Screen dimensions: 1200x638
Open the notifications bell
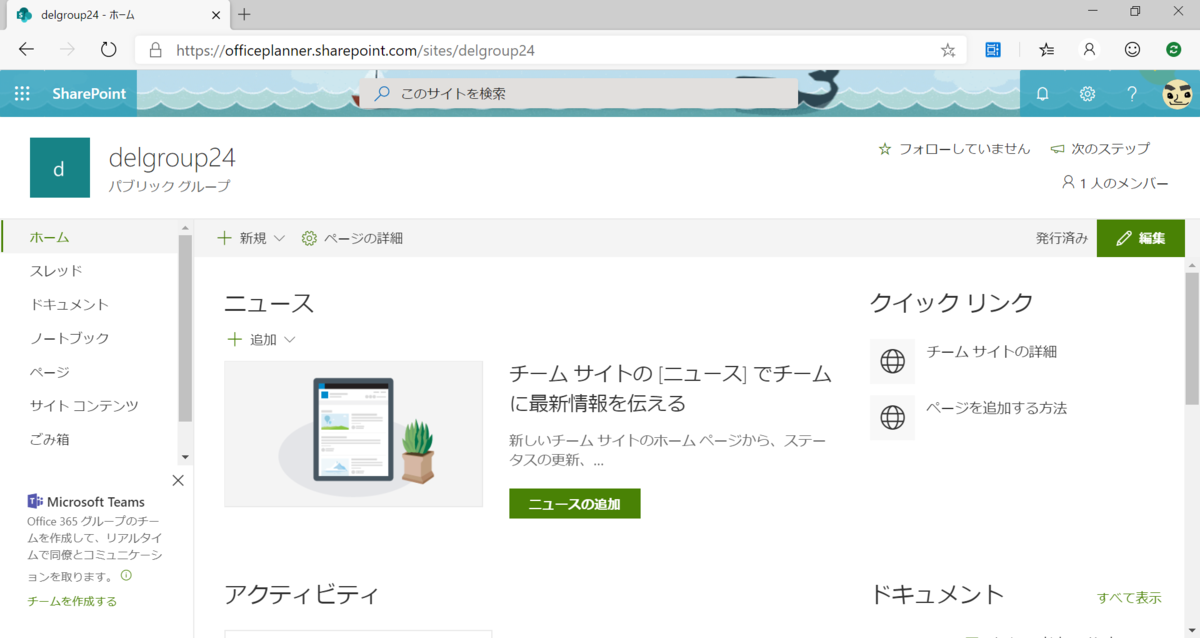pos(1042,94)
